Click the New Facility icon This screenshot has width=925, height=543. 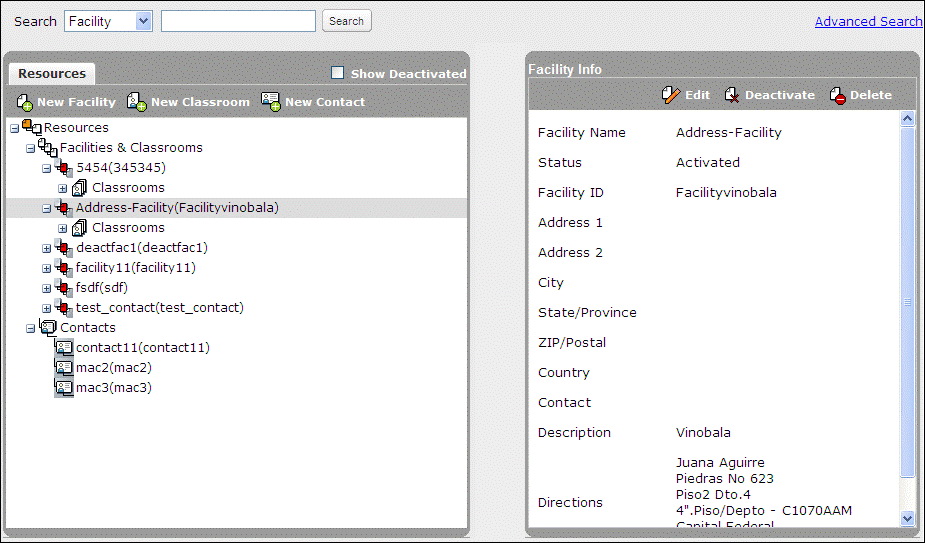[25, 102]
